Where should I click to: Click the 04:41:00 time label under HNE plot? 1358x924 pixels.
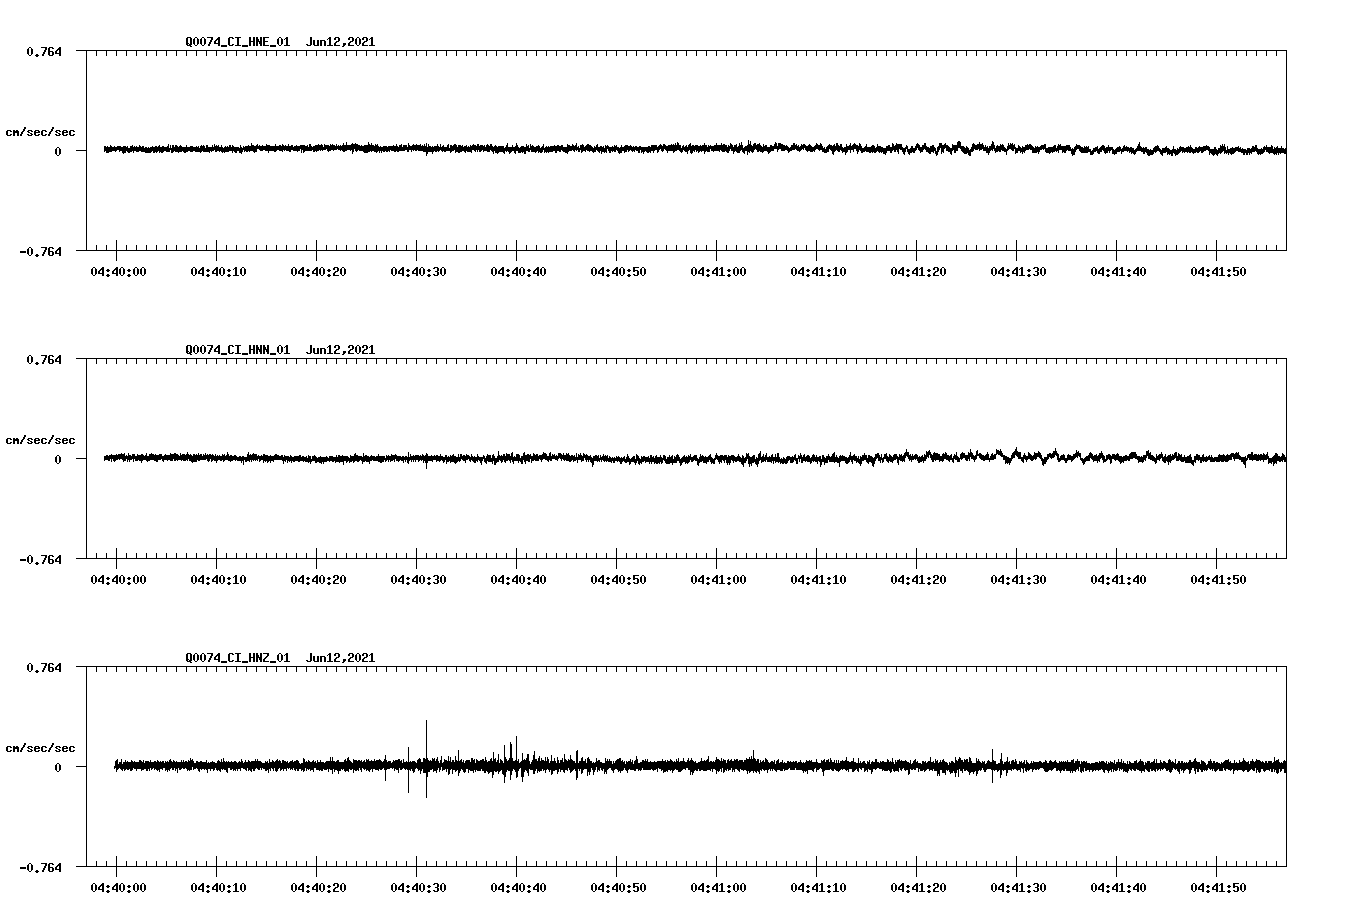pyautogui.click(x=718, y=272)
